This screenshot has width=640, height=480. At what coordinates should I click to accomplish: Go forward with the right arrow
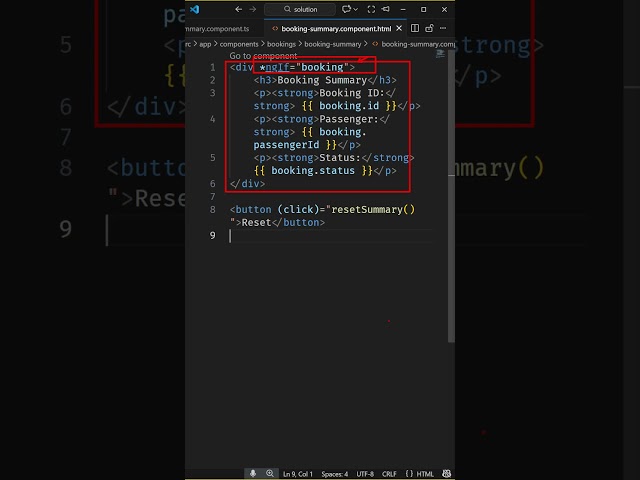(253, 9)
